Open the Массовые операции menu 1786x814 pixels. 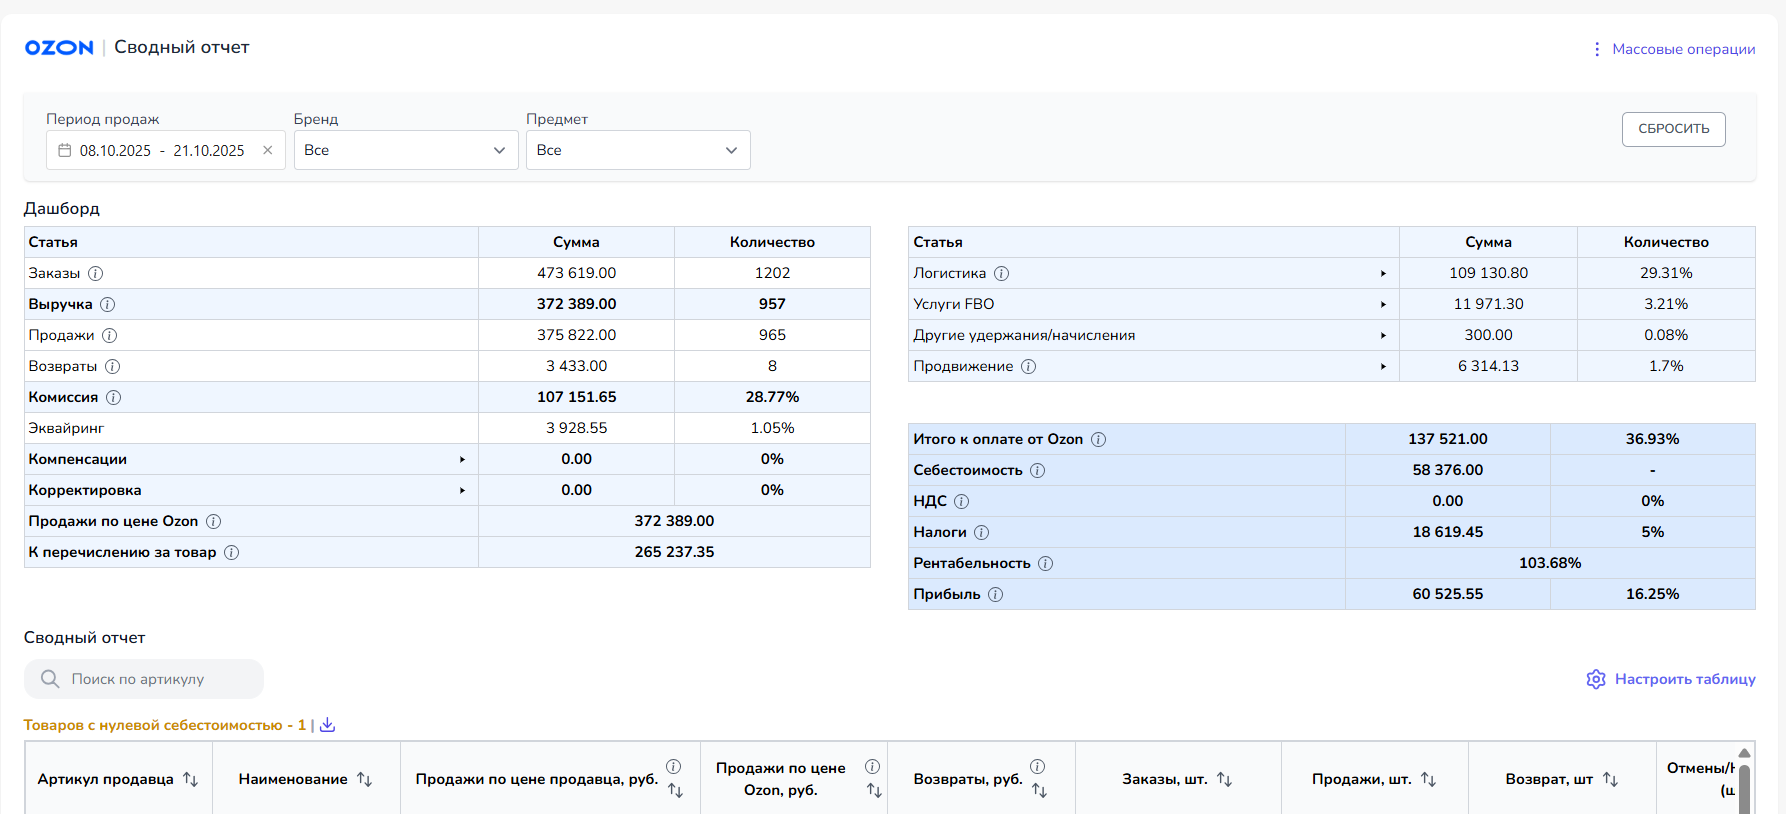point(1674,49)
